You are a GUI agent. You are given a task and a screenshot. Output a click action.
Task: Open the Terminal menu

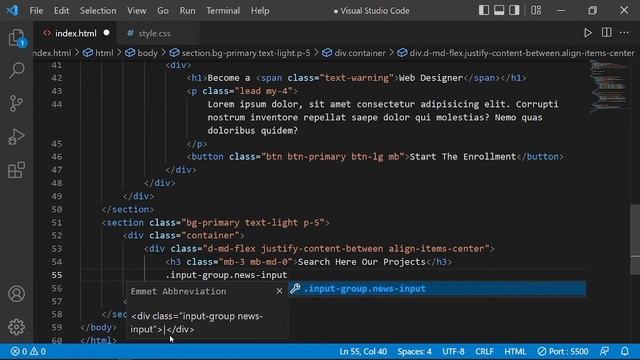[x=223, y=11]
